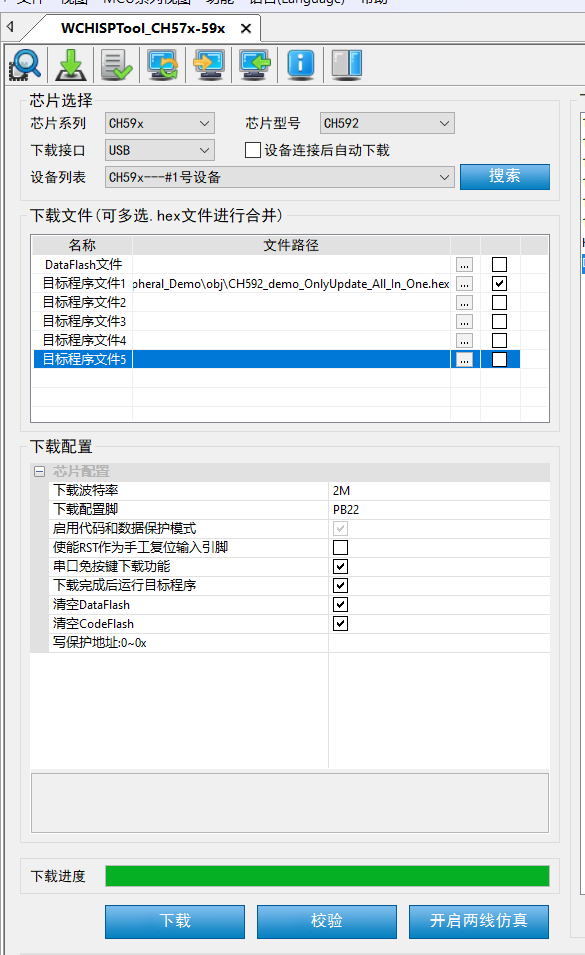The width and height of the screenshot is (585, 955).
Task: Click the 名称 column header
Action: 82,245
